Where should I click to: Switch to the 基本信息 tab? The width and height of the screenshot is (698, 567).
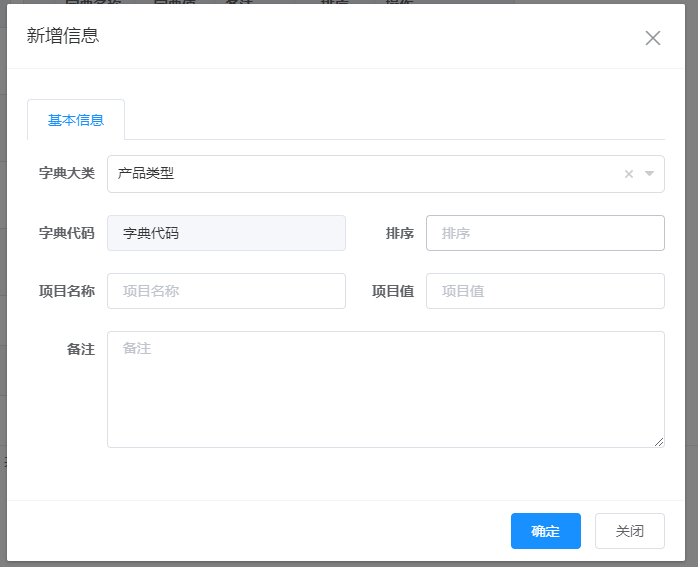[76, 120]
